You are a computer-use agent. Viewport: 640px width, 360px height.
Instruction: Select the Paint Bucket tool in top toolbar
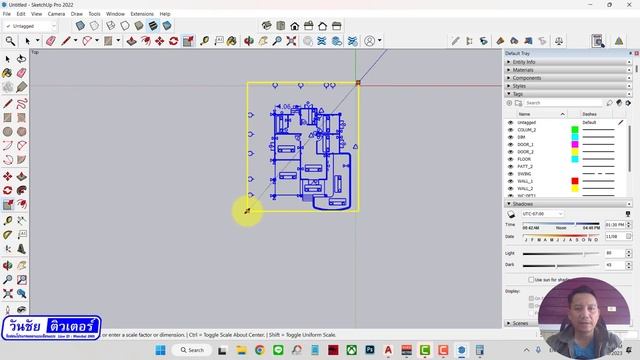pyautogui.click(x=232, y=41)
